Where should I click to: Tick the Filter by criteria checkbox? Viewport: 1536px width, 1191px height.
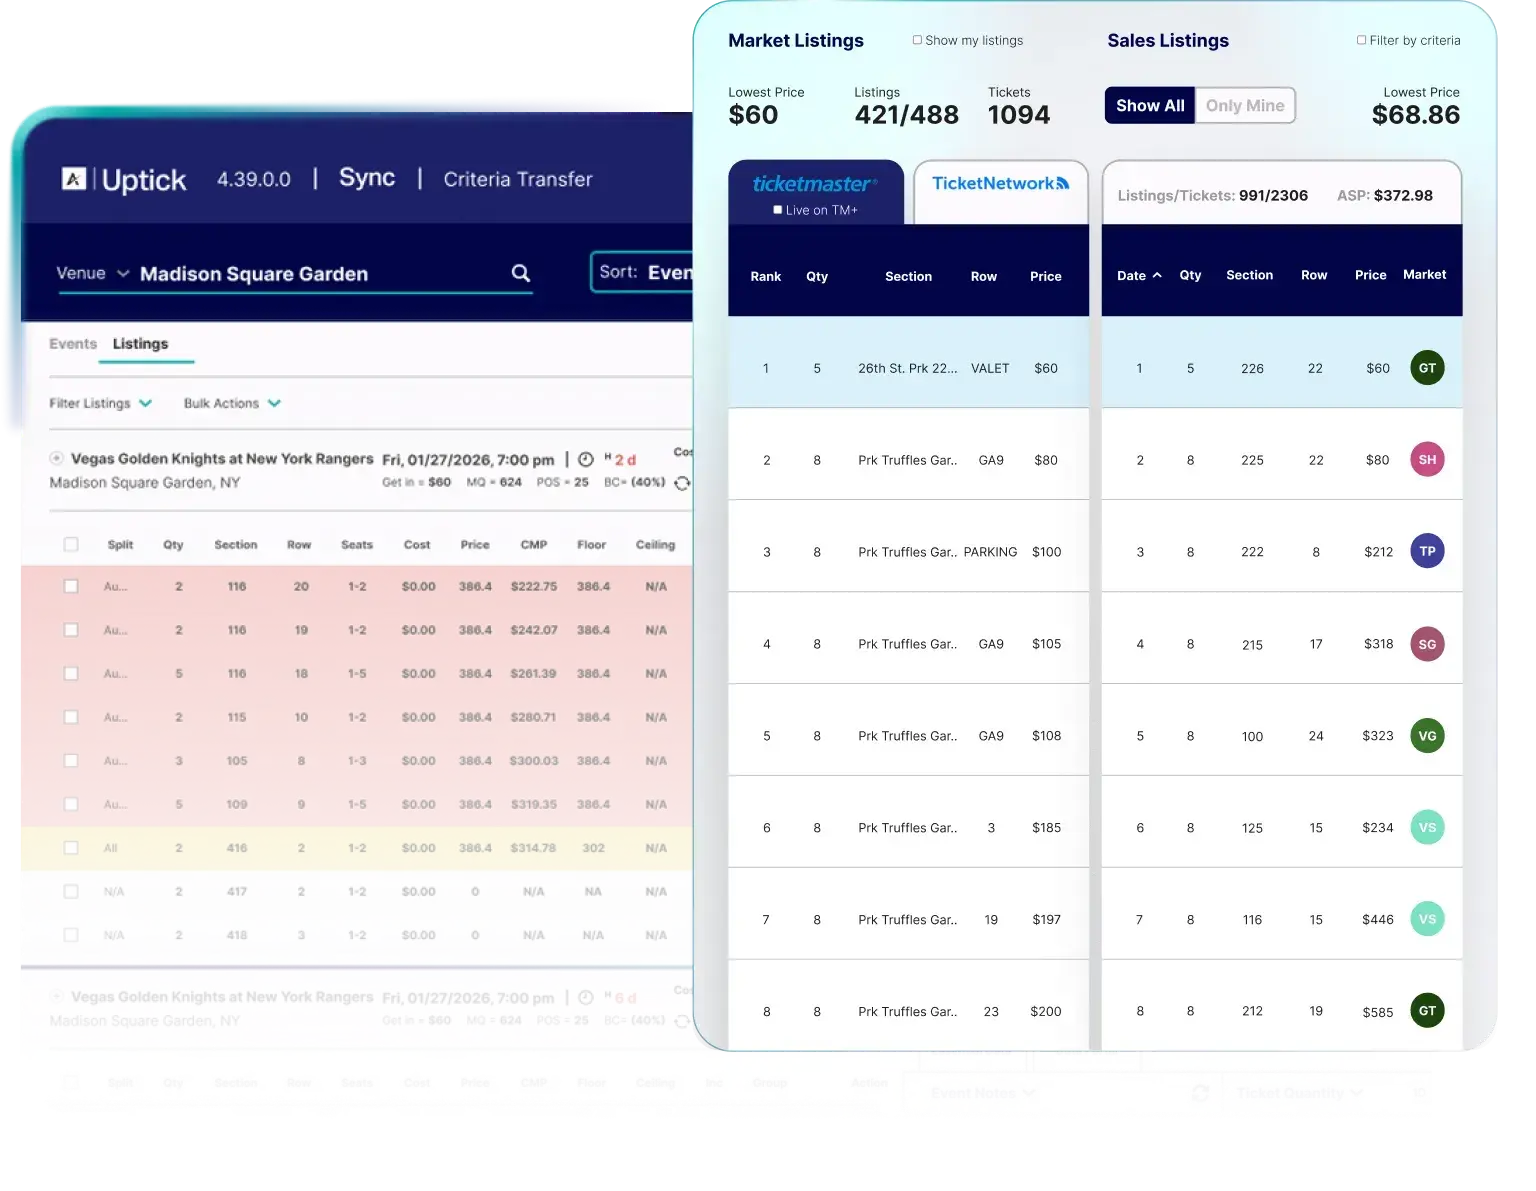1361,40
